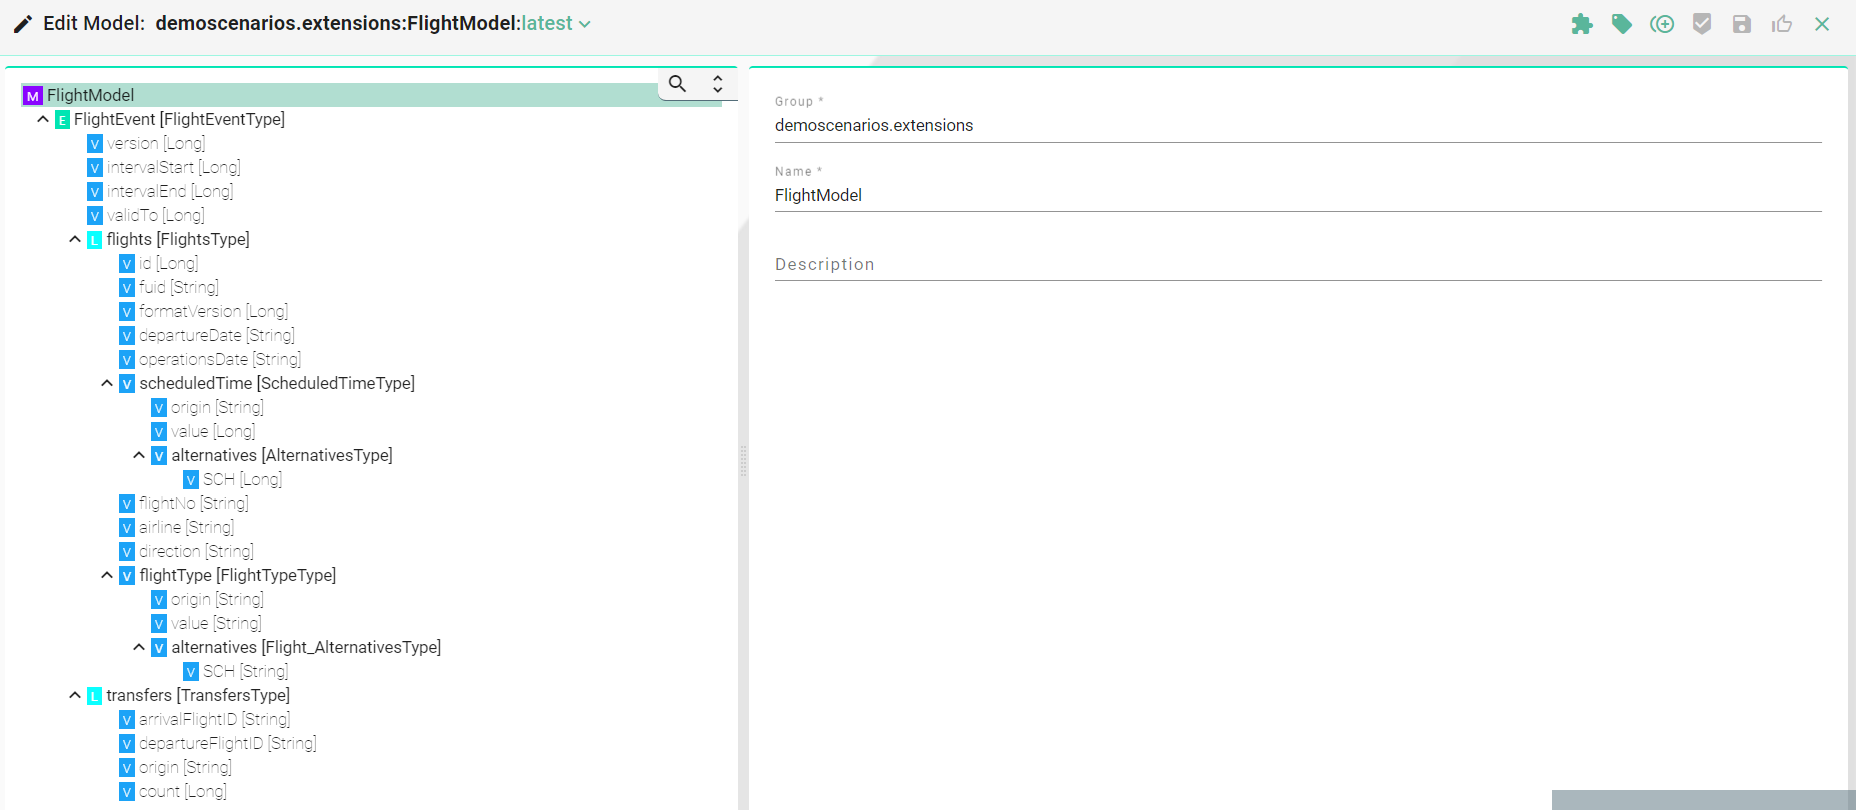Toggle expand/collapse all tree nodes

tap(717, 84)
